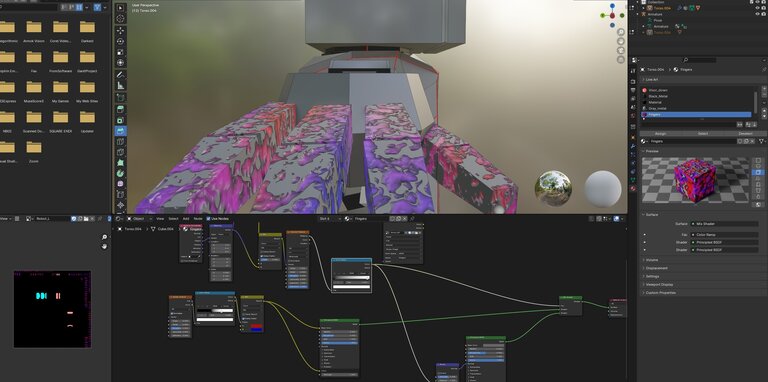
Task: Click the viewport pan hand gizmo
Action: pos(621,41)
